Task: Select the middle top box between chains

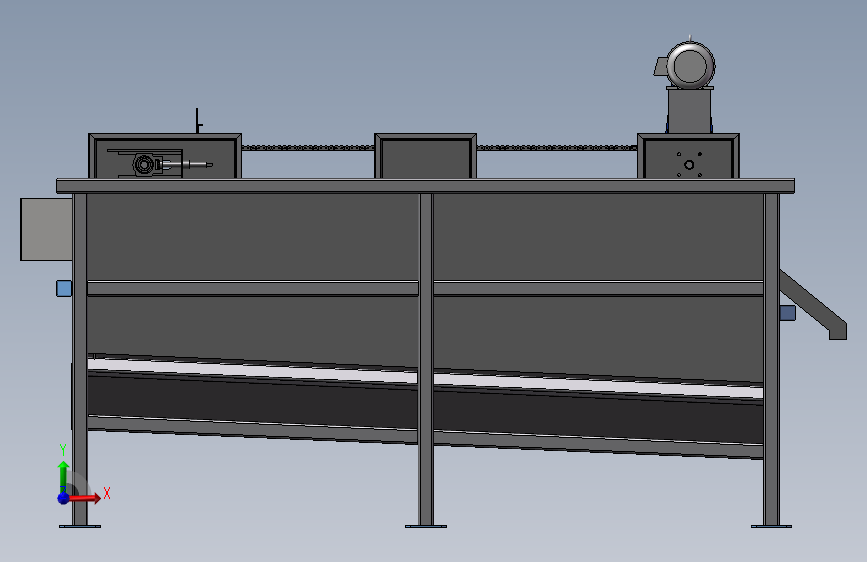Action: (425, 156)
